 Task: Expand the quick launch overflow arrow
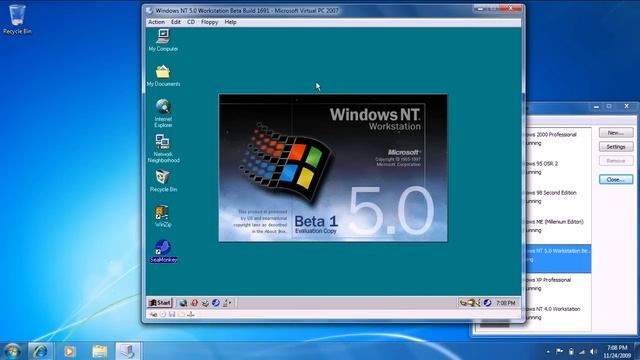tap(231, 303)
